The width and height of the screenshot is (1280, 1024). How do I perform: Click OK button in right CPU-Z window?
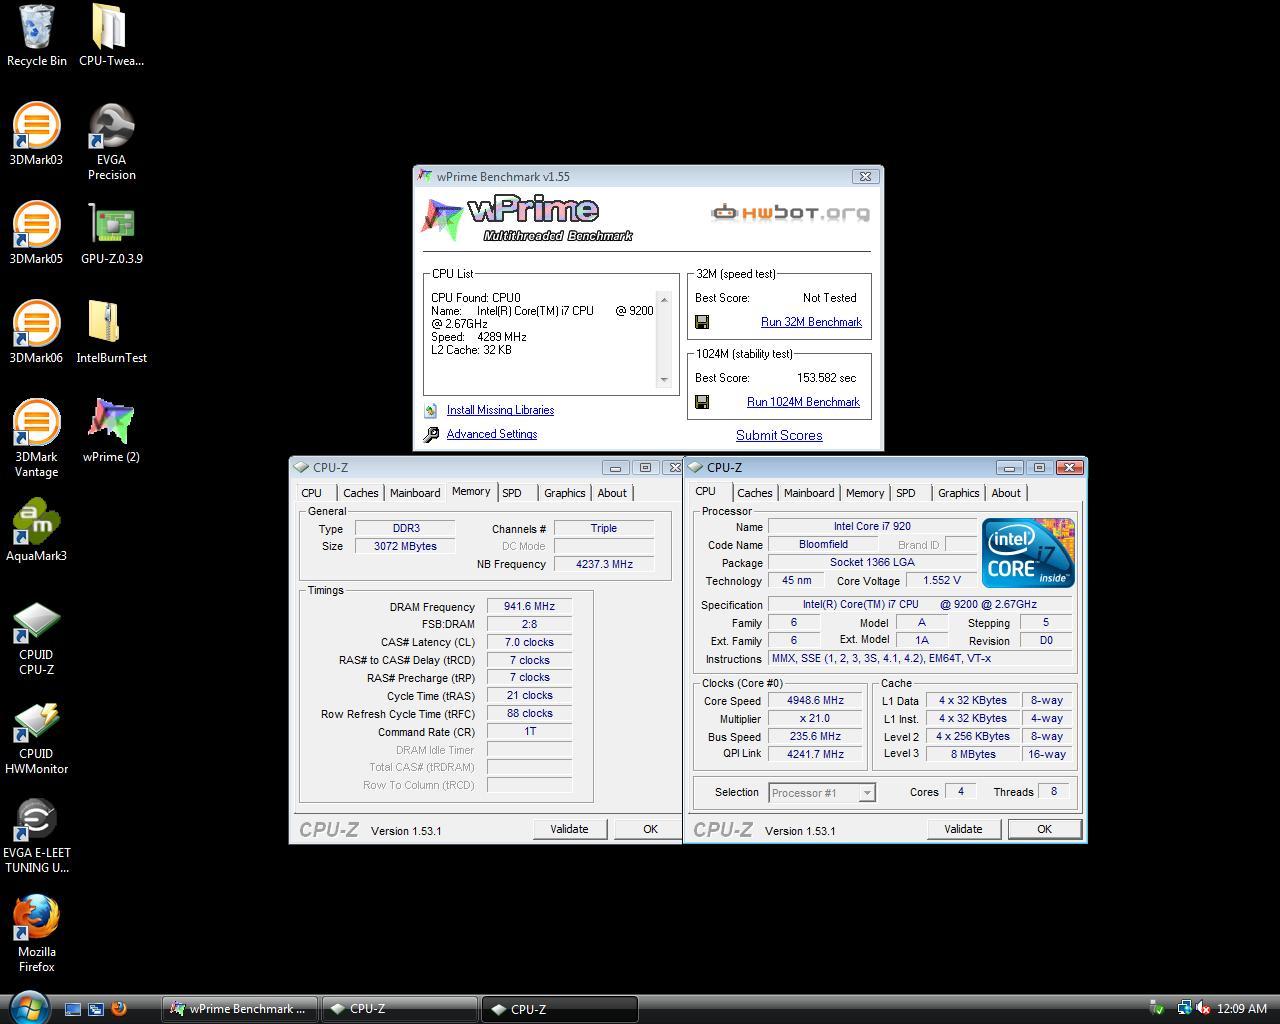pyautogui.click(x=1044, y=829)
